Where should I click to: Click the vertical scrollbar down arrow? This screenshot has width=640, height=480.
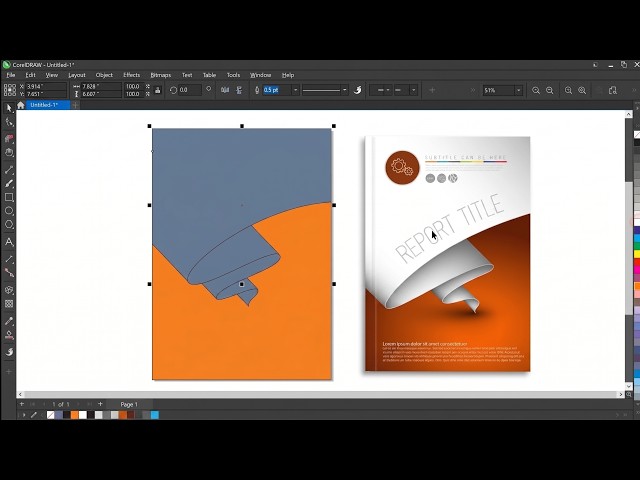(x=629, y=386)
